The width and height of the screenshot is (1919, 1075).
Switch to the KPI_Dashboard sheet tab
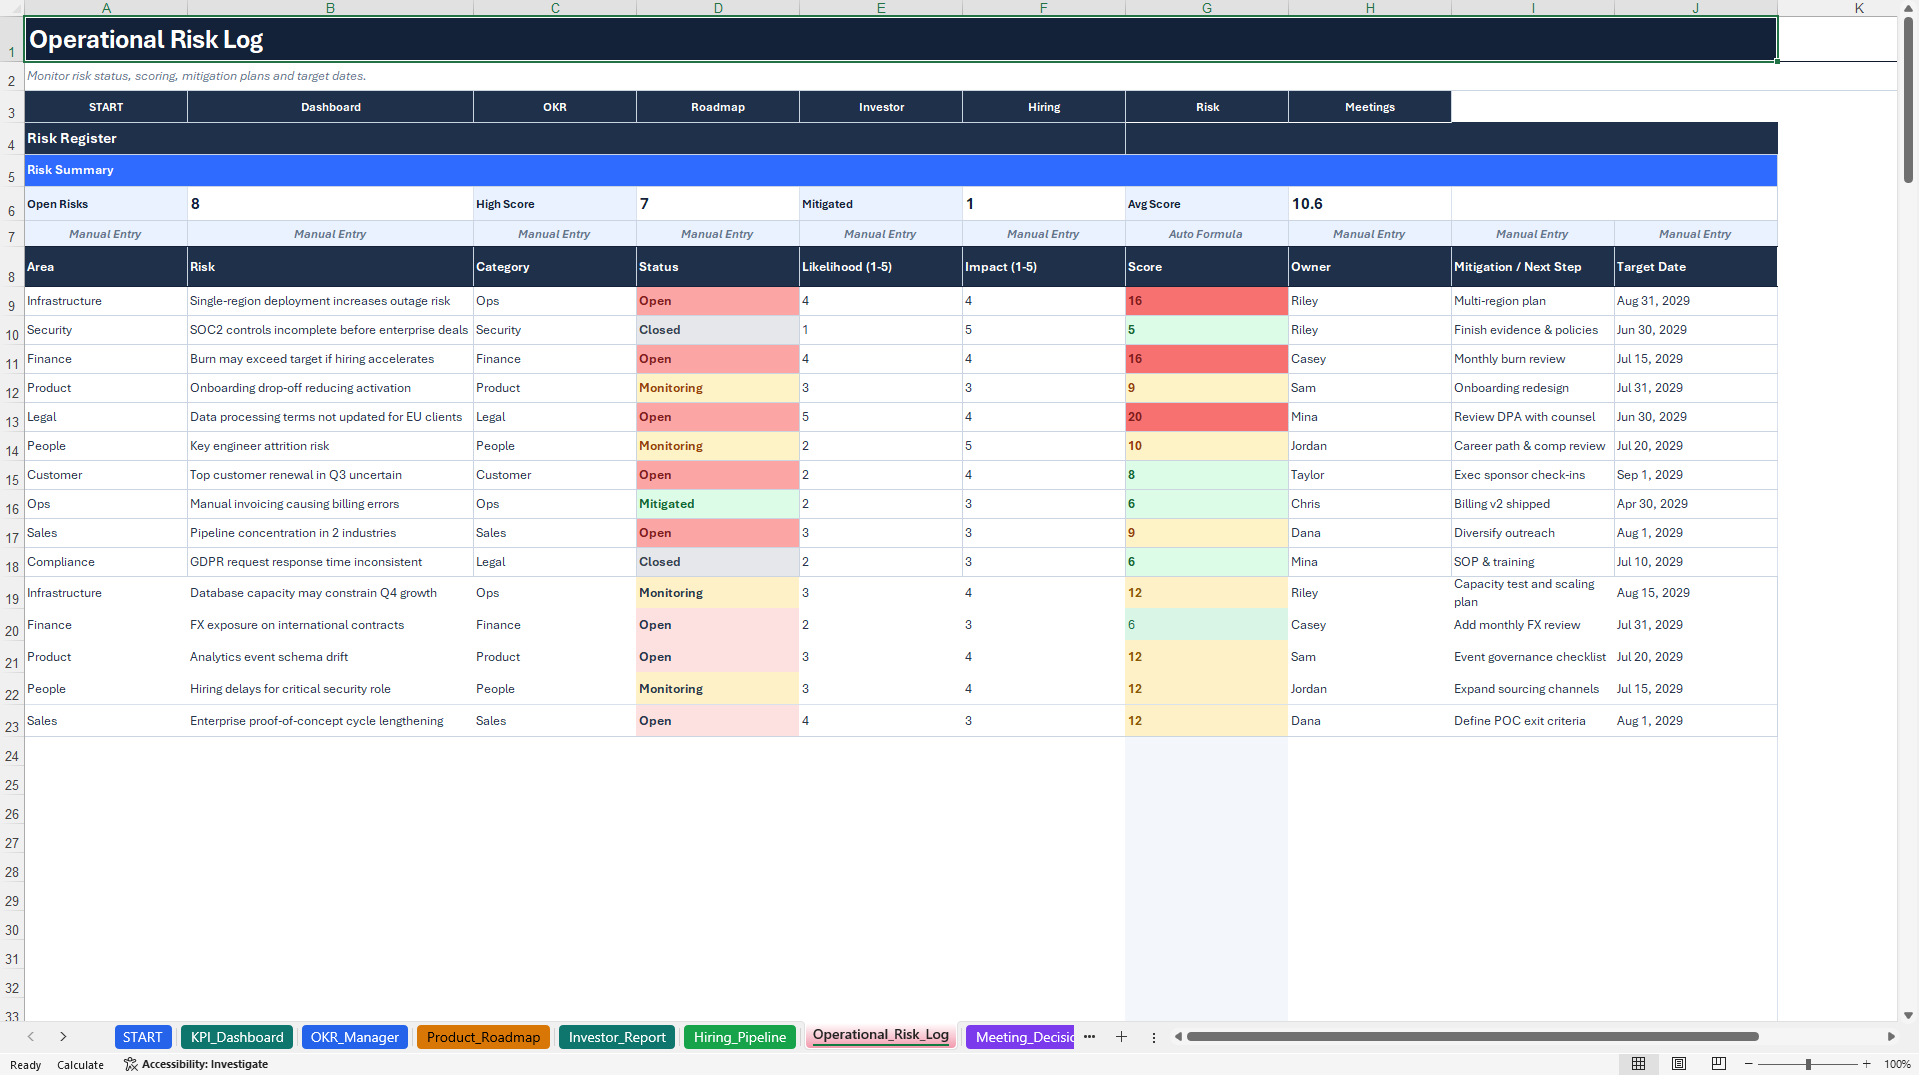pos(237,1037)
